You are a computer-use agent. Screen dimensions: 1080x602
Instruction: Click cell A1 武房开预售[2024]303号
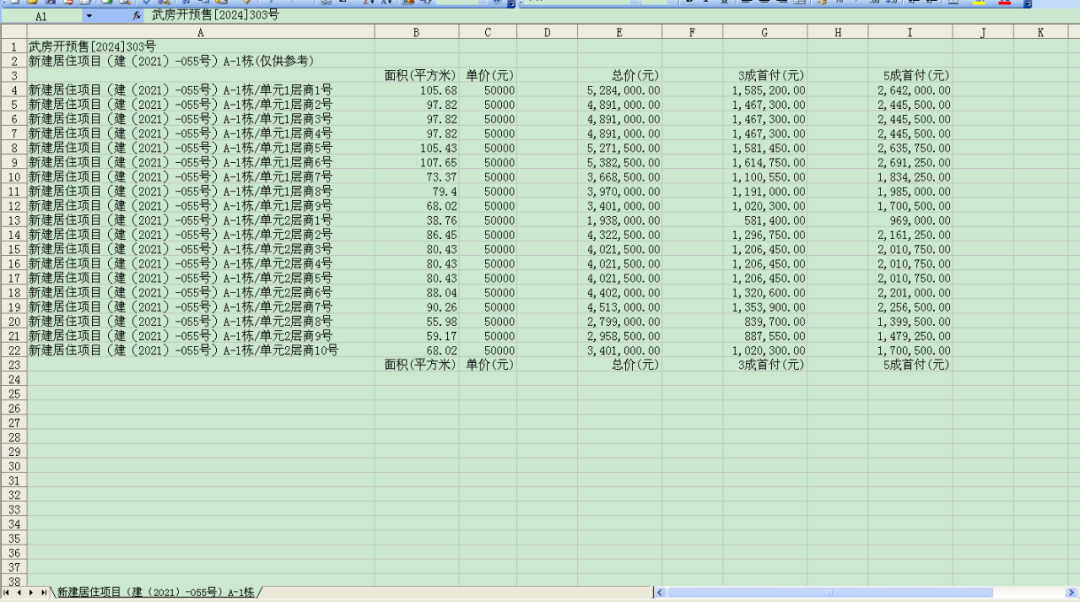coord(200,47)
